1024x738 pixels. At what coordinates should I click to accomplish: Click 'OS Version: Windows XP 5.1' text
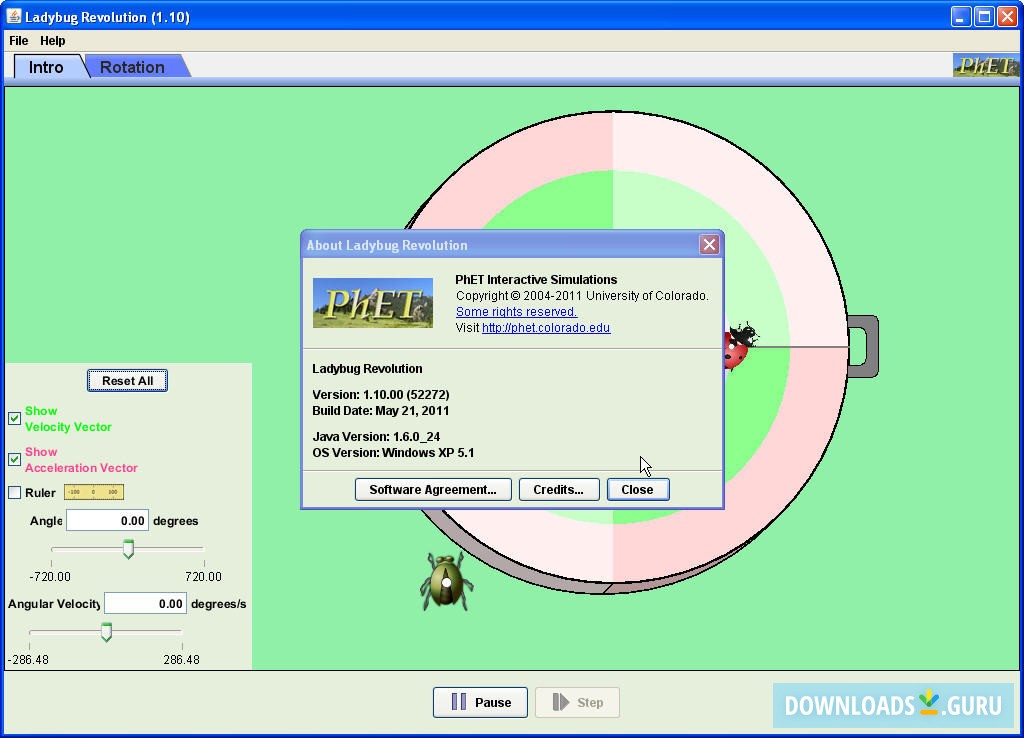click(x=393, y=453)
